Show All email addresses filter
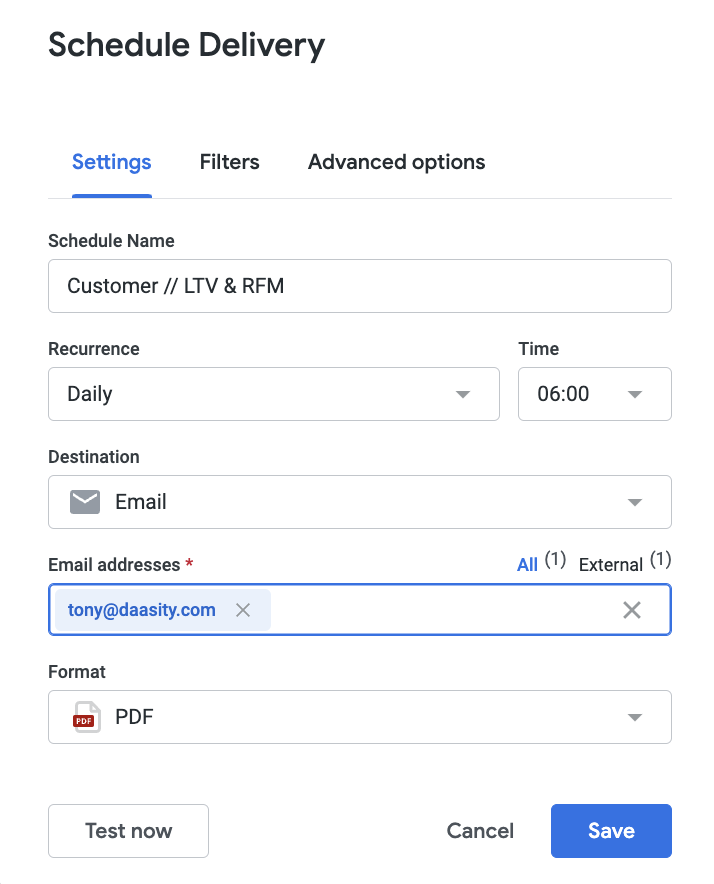Screen dimensions: 714x884 (x=528, y=565)
